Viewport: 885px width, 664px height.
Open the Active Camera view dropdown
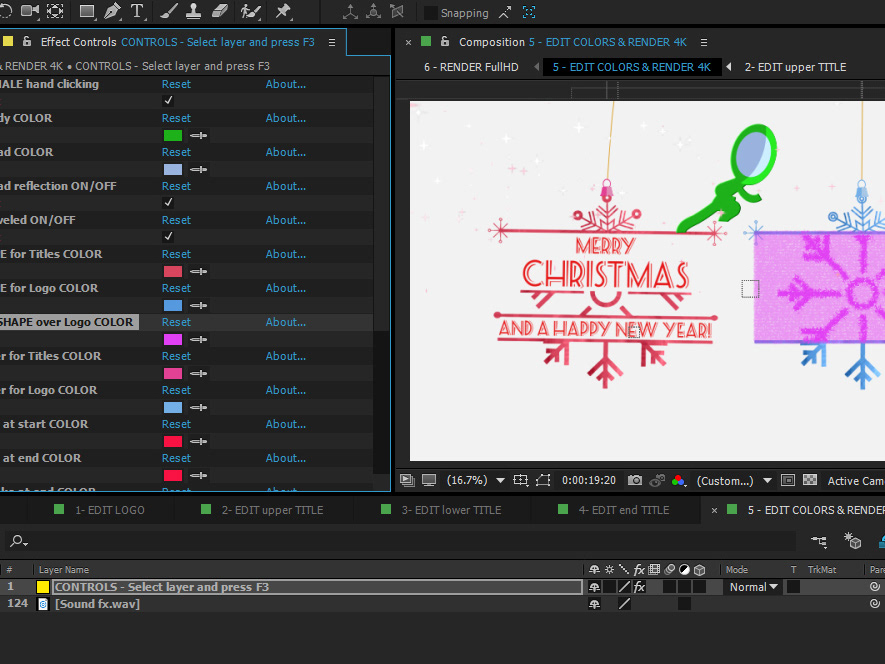(x=856, y=480)
